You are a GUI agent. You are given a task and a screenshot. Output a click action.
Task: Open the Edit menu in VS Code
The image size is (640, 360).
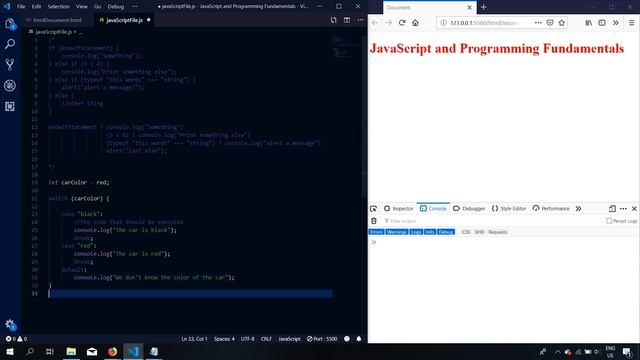(36, 7)
